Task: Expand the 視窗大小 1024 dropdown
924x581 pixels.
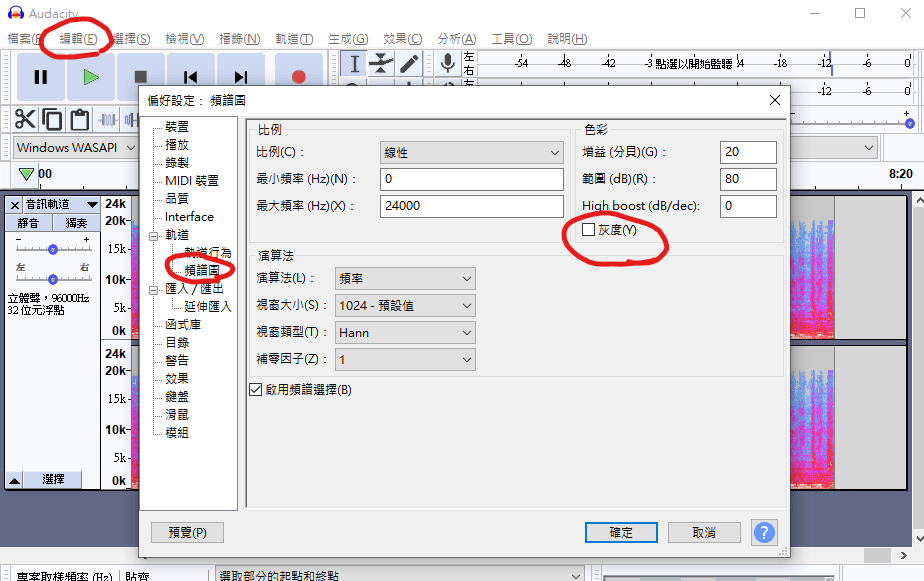Action: 405,306
